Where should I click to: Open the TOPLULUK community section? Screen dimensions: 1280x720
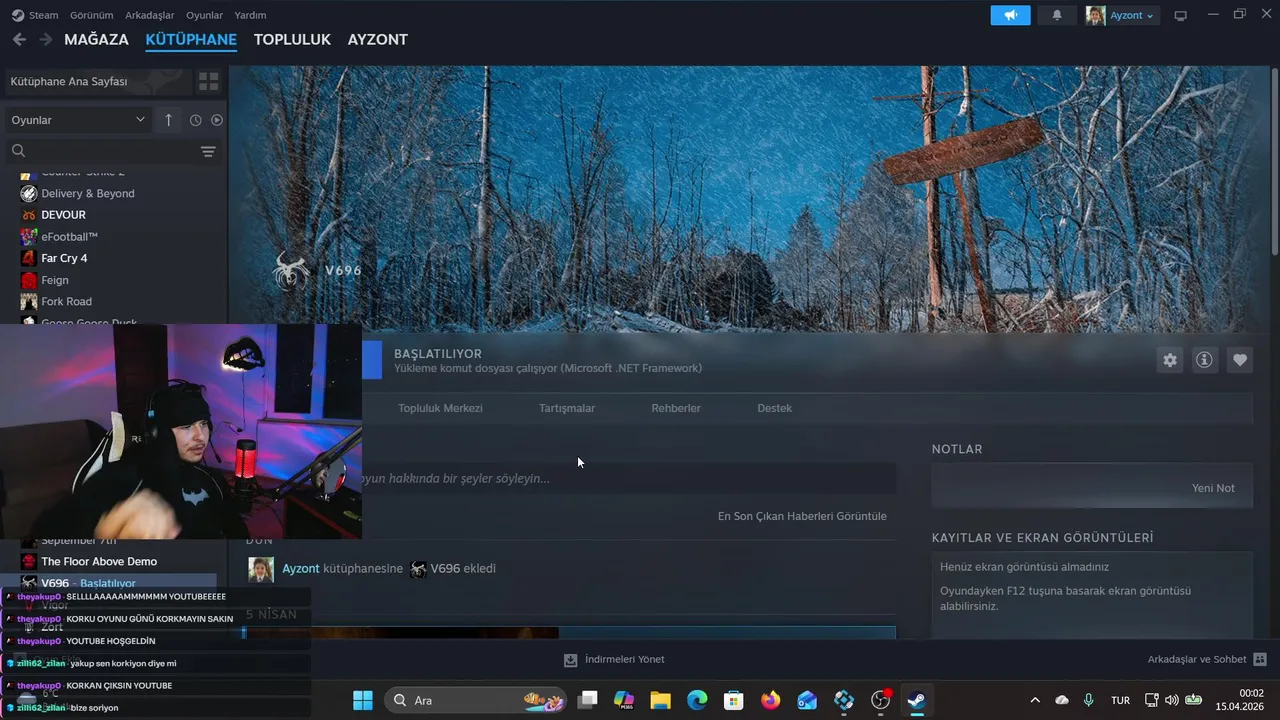tap(292, 39)
